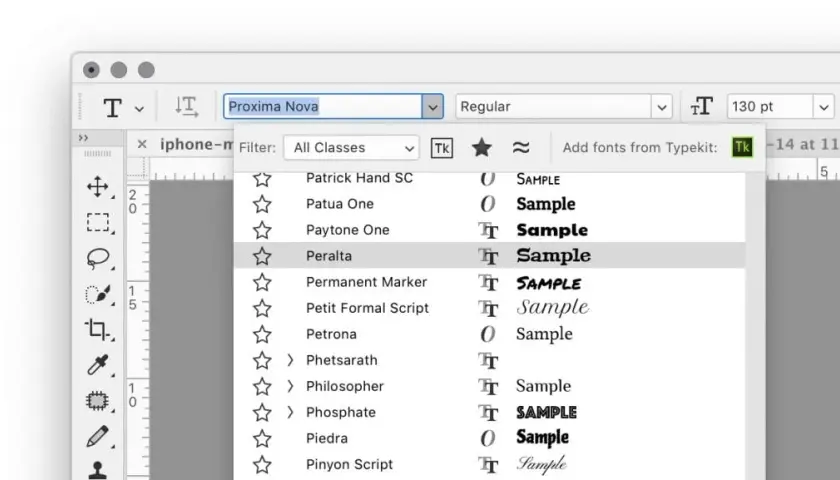Favorite the Peralta font star

(262, 256)
